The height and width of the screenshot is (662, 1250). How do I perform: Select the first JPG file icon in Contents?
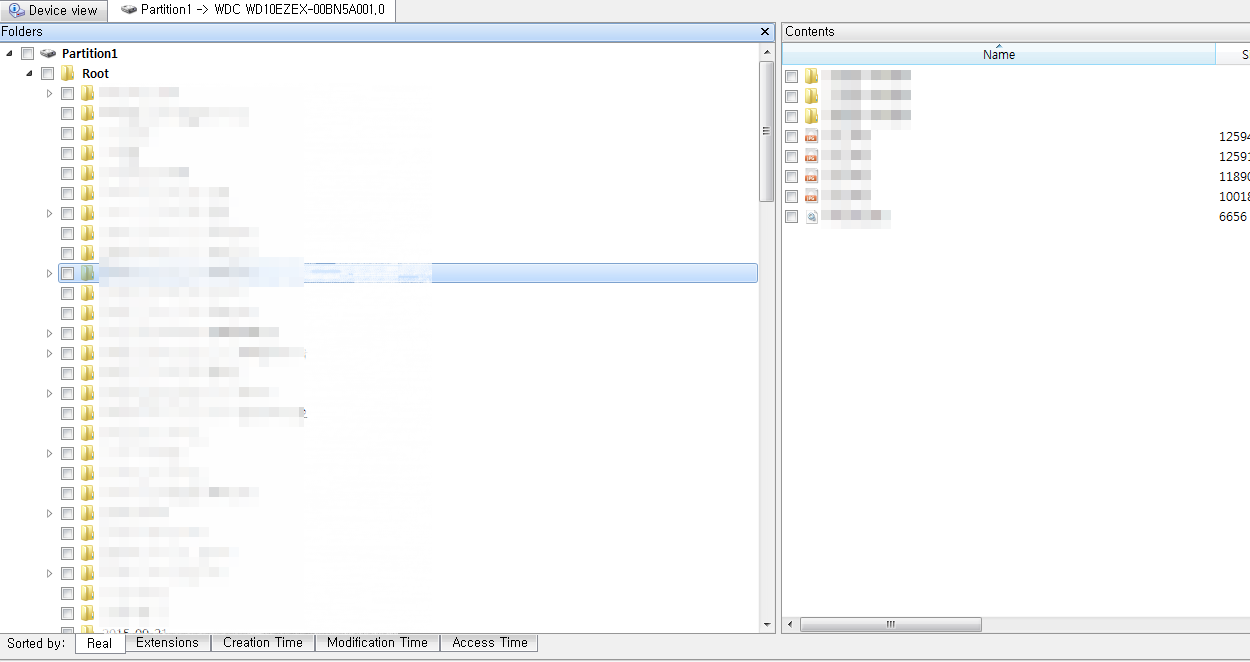(x=811, y=136)
